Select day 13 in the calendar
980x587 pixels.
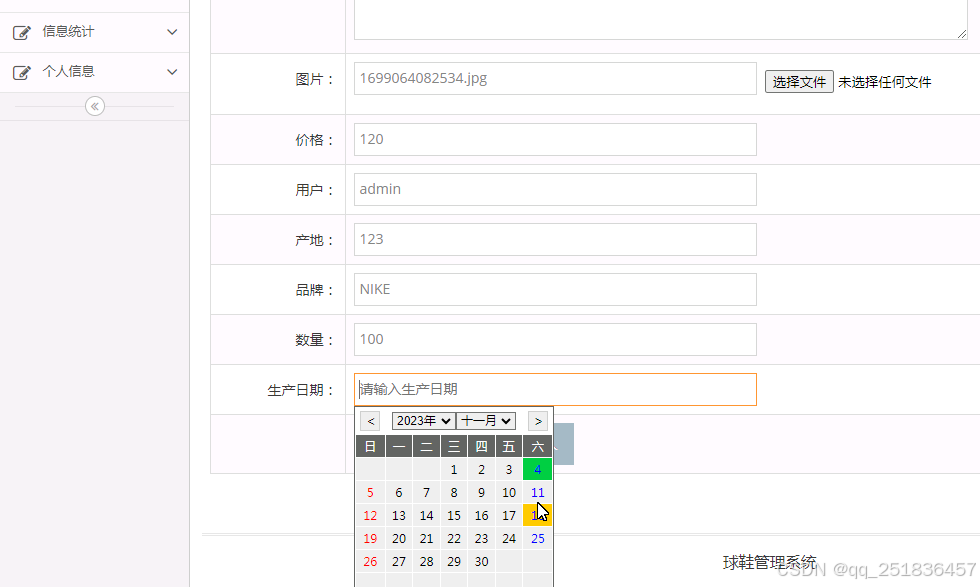pyautogui.click(x=399, y=516)
